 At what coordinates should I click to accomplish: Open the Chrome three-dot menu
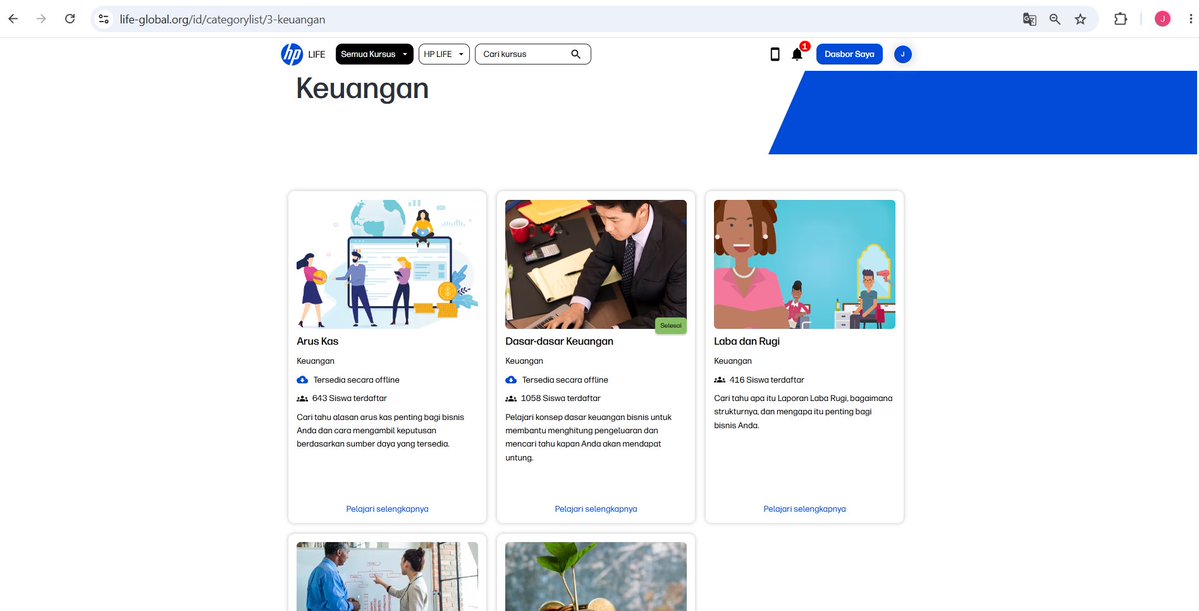[x=1191, y=19]
